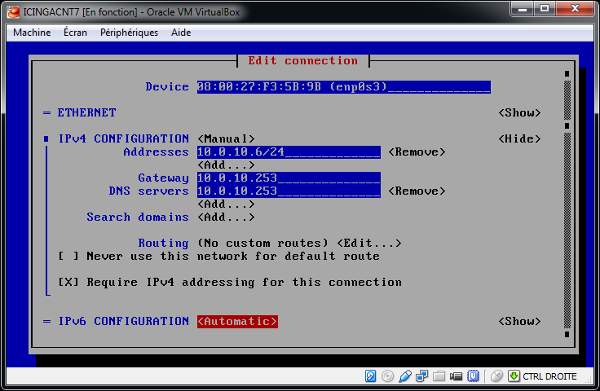Hide the IPv4 CONFIGURATION section
This screenshot has width=600, height=391.
point(520,138)
